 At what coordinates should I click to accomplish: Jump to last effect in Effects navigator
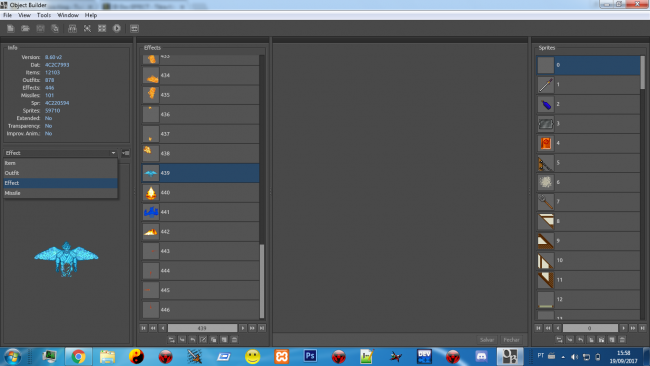tap(262, 328)
